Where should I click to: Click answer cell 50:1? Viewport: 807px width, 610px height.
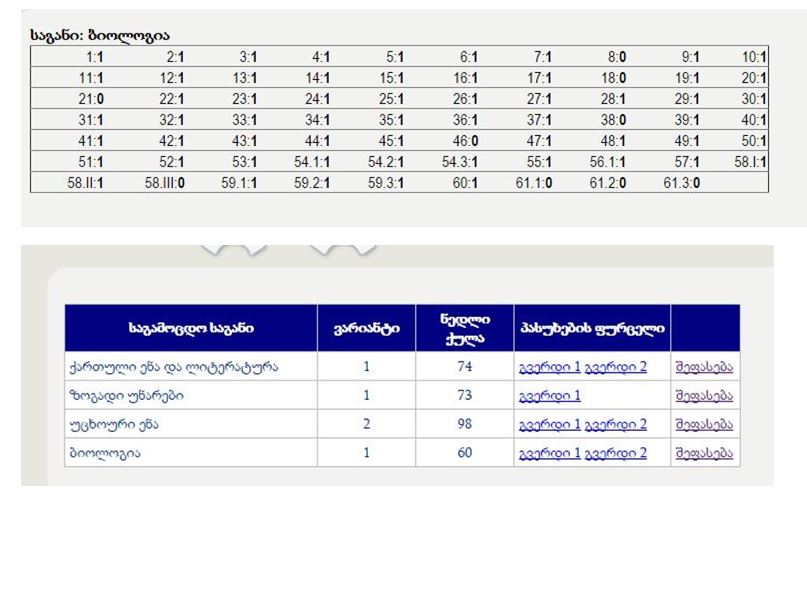(x=755, y=141)
